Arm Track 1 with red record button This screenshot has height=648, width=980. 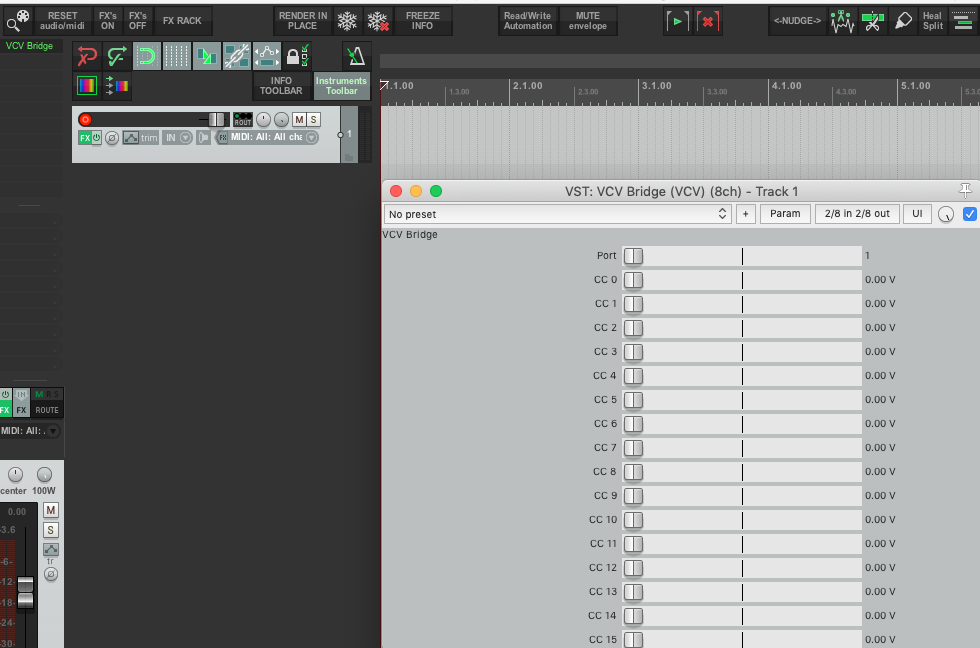pos(86,119)
